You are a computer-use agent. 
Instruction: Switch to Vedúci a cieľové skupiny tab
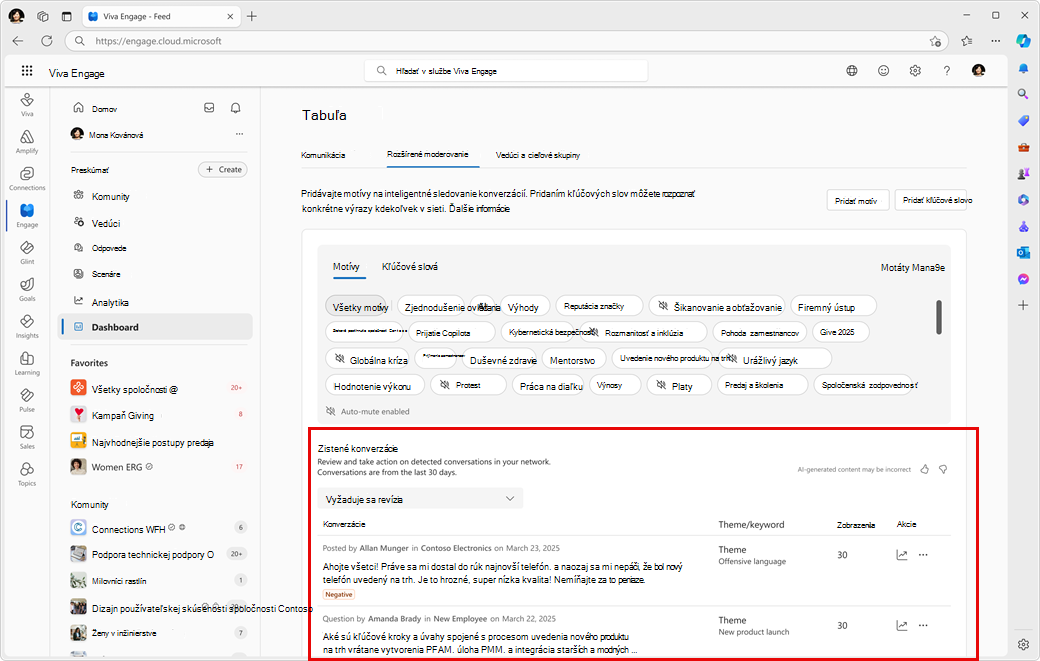point(538,155)
